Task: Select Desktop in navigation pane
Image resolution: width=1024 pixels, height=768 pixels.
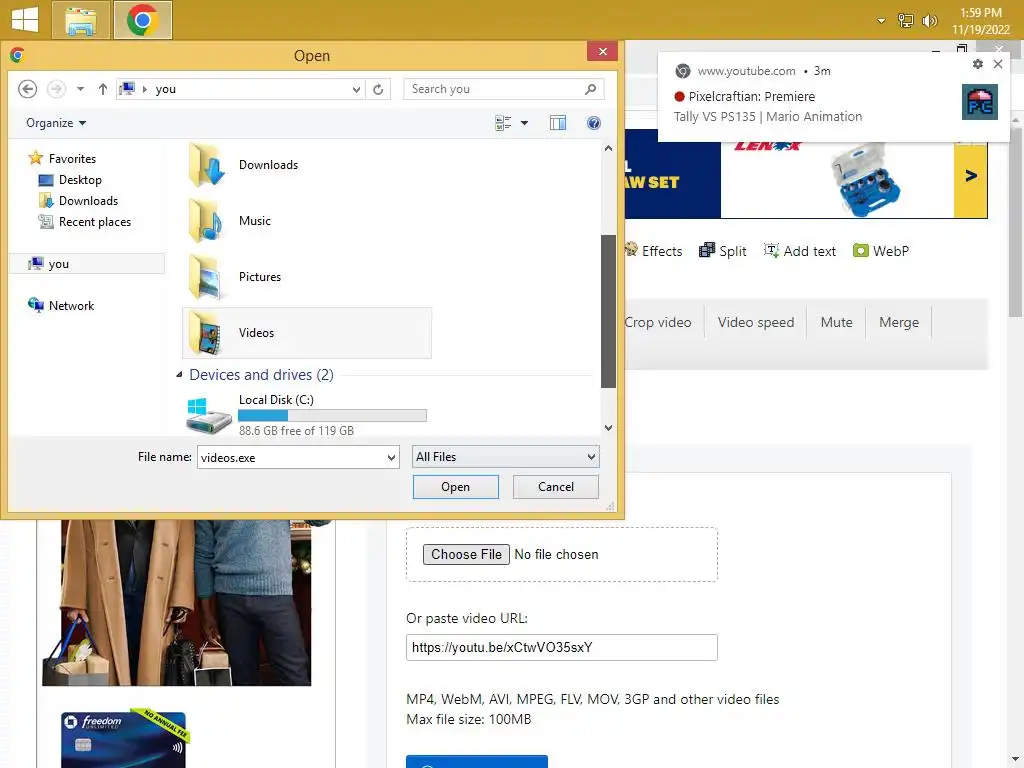Action: pyautogui.click(x=71, y=180)
